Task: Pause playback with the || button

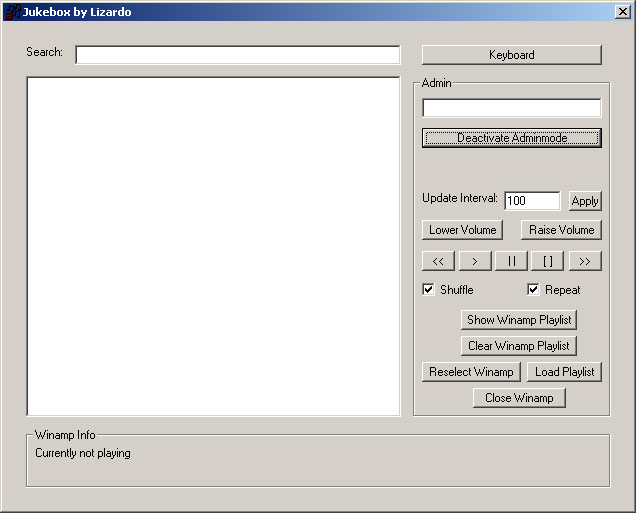Action: click(x=511, y=261)
